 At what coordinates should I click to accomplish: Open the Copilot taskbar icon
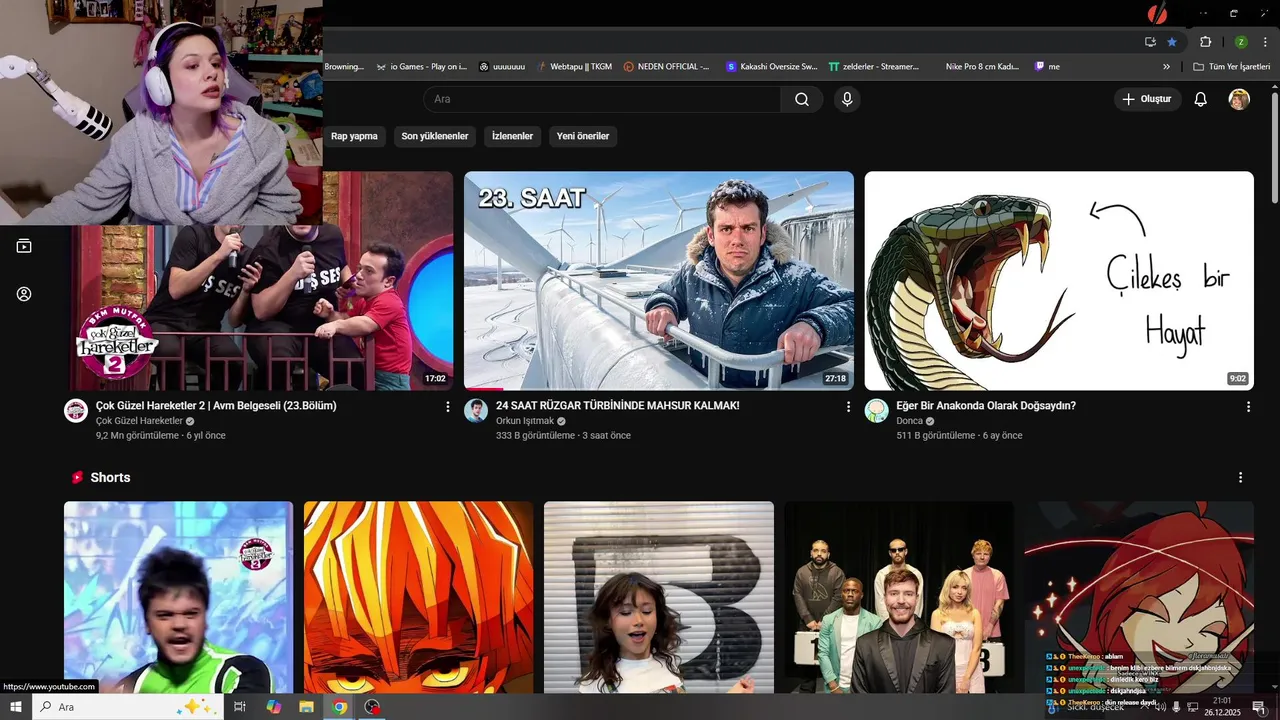tap(273, 707)
